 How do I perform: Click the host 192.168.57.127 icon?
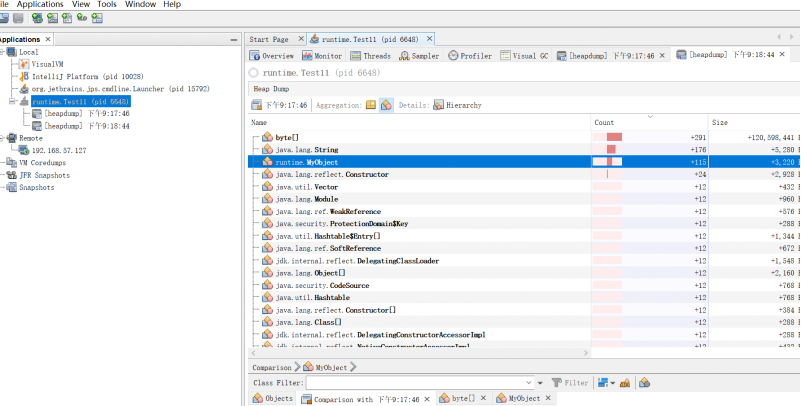[24, 150]
